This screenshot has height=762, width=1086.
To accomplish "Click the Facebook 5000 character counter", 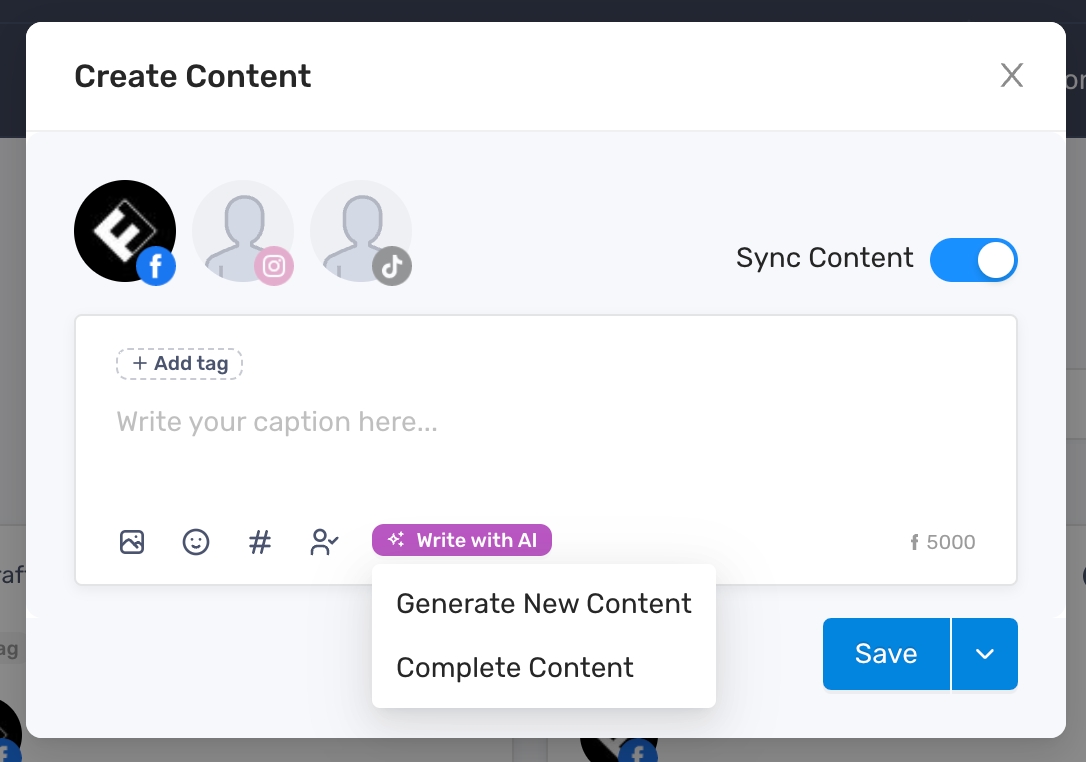I will click(943, 543).
